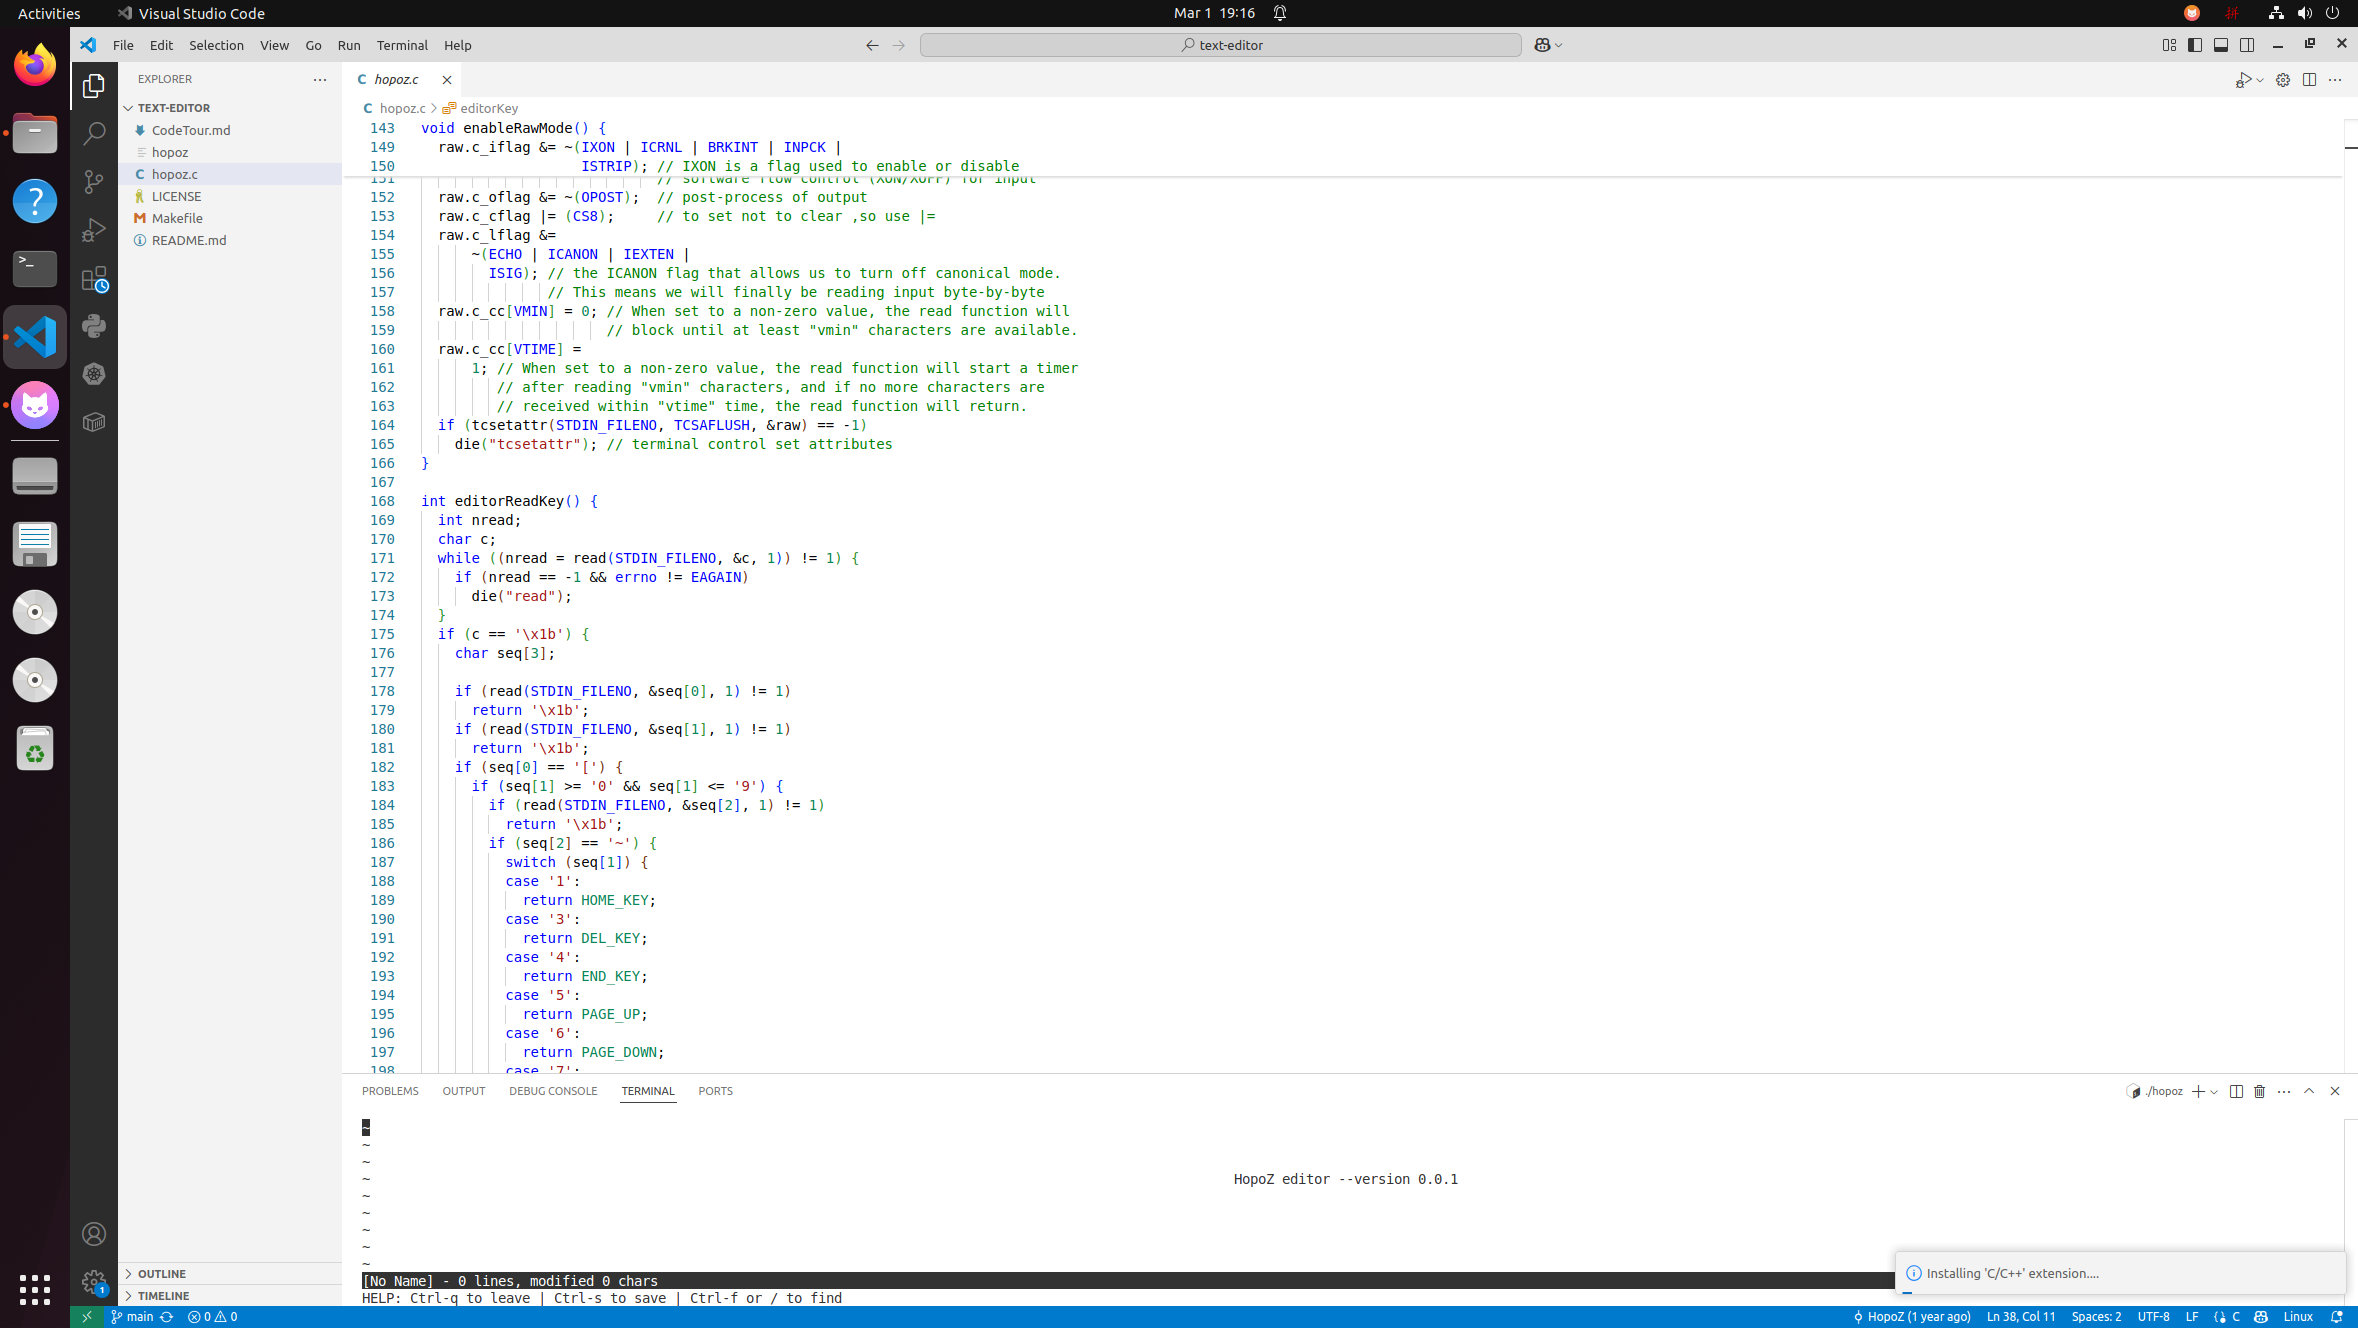Open the Run and Debug view
The width and height of the screenshot is (2358, 1328).
click(x=94, y=230)
